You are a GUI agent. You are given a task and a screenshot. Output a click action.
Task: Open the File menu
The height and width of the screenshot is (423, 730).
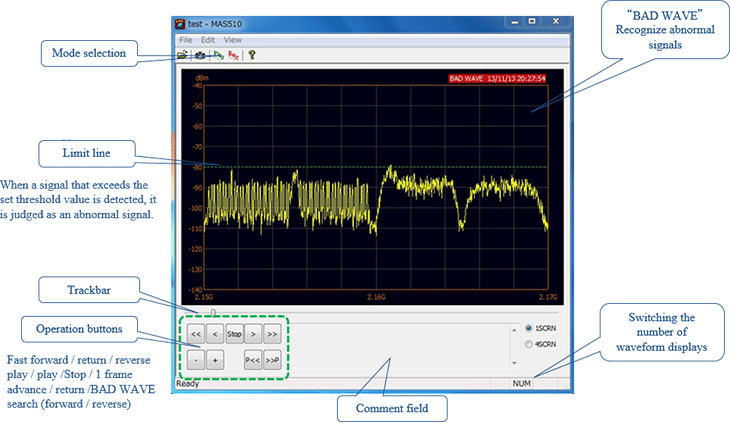coord(185,40)
